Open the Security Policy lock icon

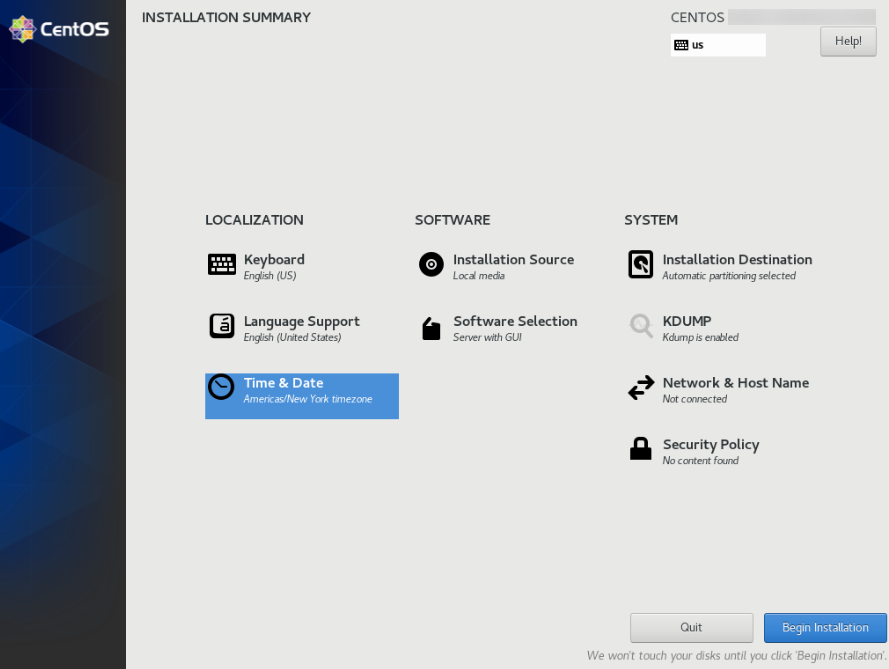click(x=641, y=448)
